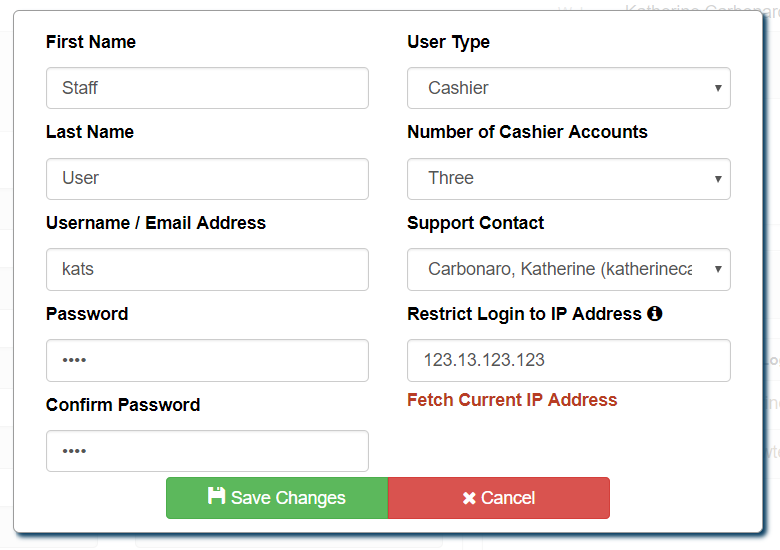
Task: Cancel editing the user
Action: pyautogui.click(x=499, y=498)
